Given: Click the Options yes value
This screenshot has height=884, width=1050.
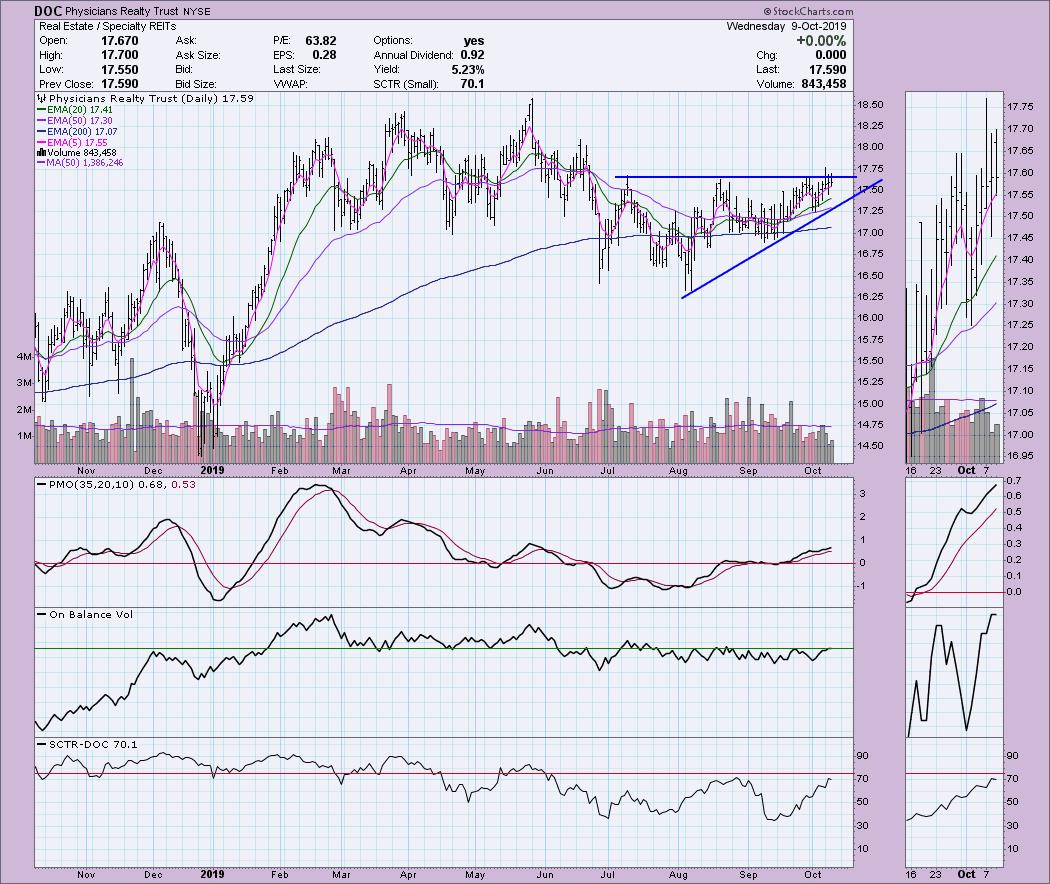Looking at the screenshot, I should [473, 41].
